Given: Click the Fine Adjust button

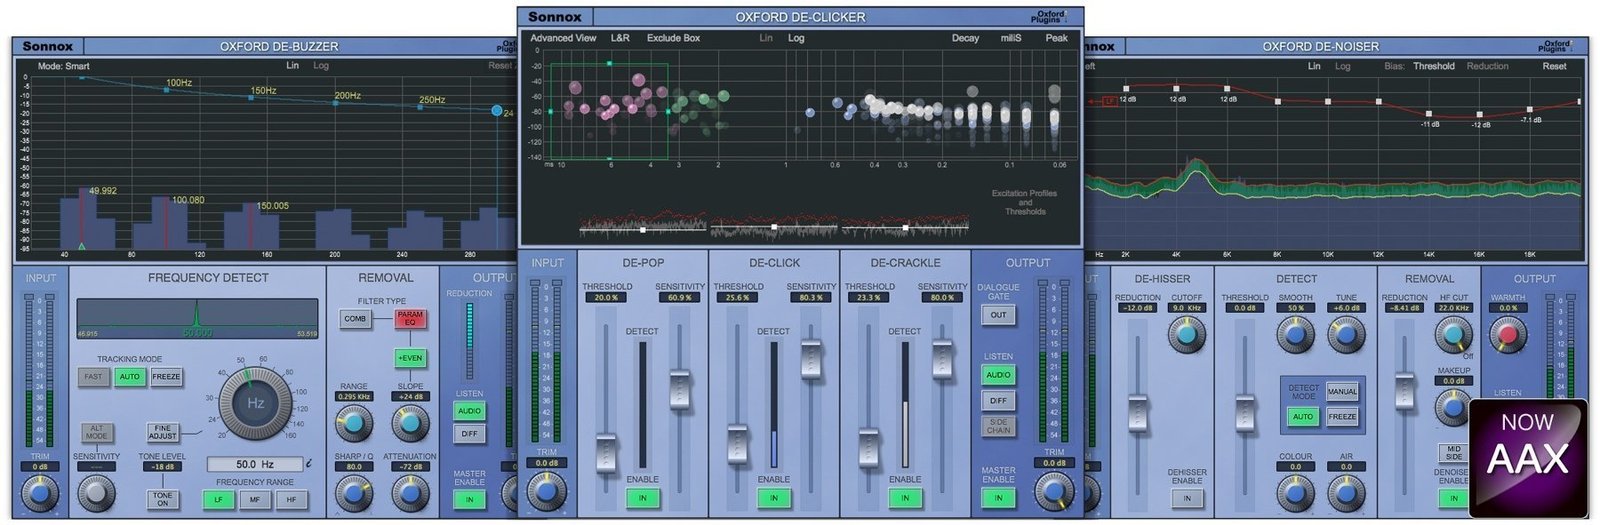Looking at the screenshot, I should [163, 433].
